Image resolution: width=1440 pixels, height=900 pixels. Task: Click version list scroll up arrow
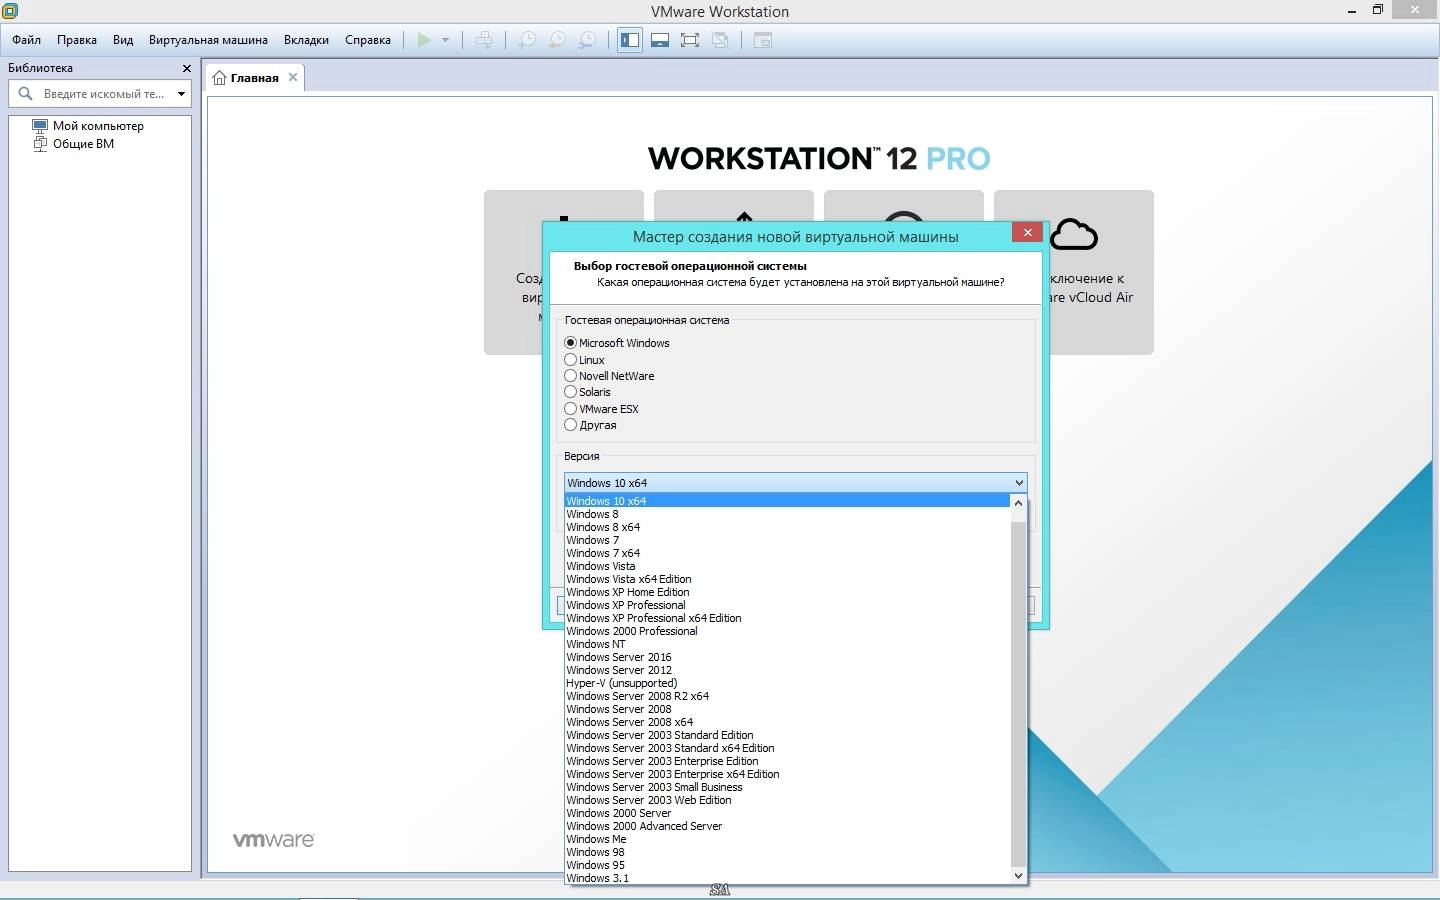tap(1019, 503)
